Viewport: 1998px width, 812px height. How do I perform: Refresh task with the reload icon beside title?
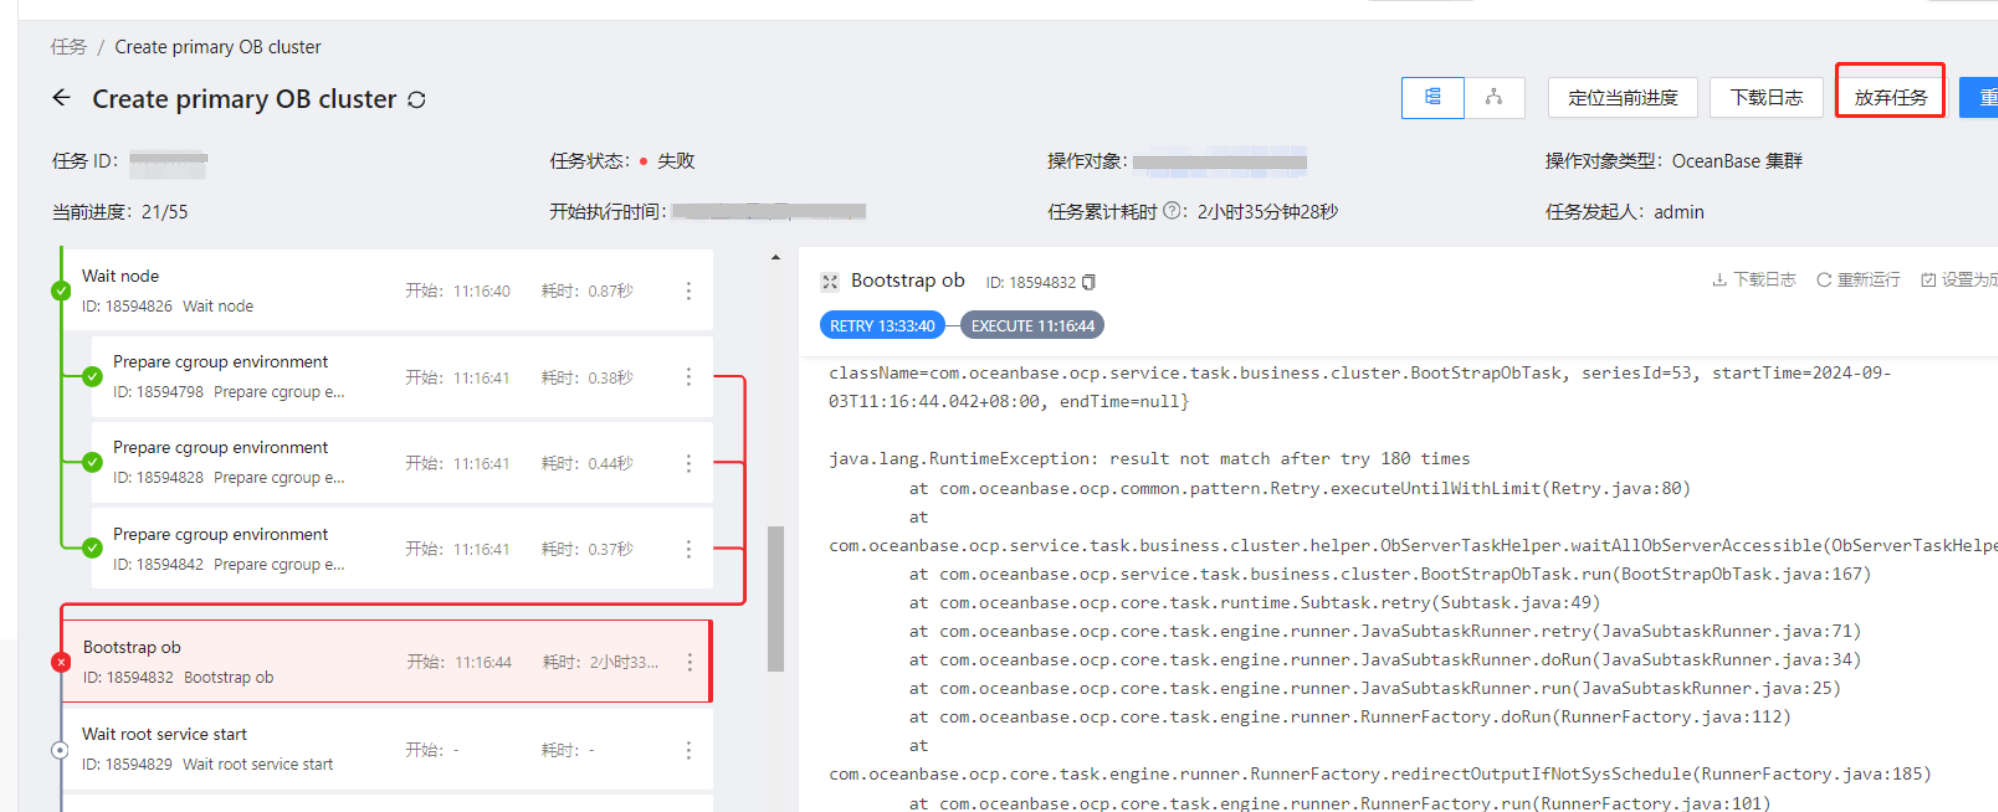pos(417,100)
